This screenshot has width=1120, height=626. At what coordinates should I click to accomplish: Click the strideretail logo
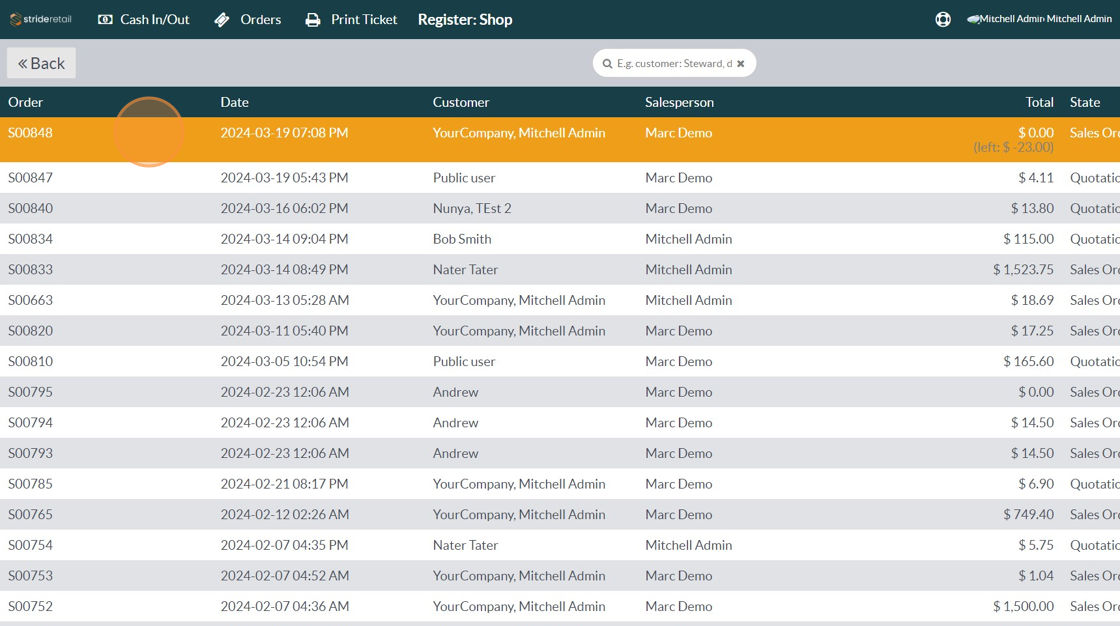click(41, 19)
